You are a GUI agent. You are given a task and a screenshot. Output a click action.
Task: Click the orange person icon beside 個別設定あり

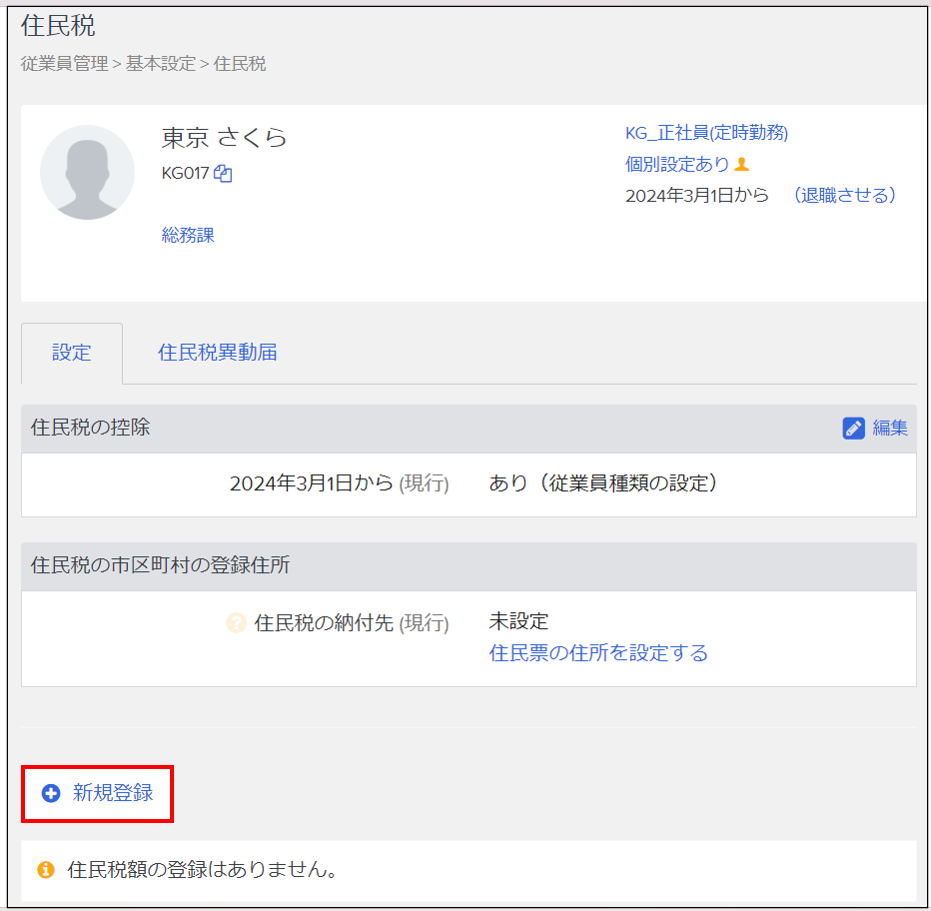click(742, 164)
